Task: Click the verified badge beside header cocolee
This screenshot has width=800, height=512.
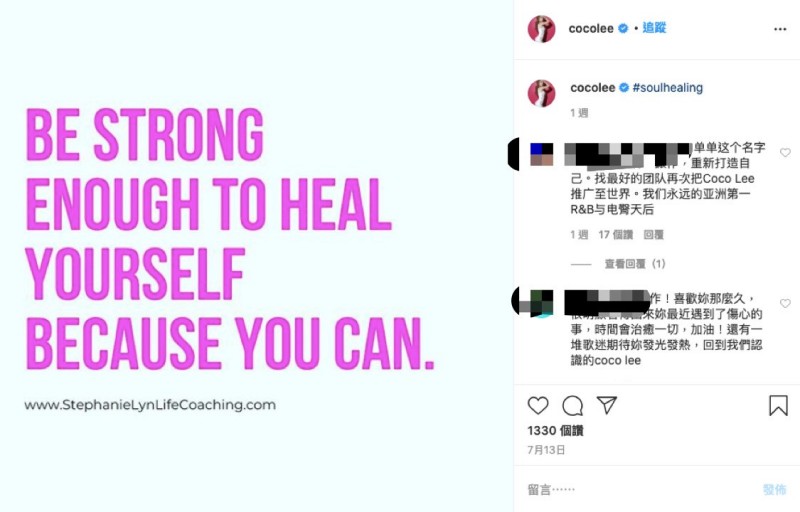Action: [623, 29]
